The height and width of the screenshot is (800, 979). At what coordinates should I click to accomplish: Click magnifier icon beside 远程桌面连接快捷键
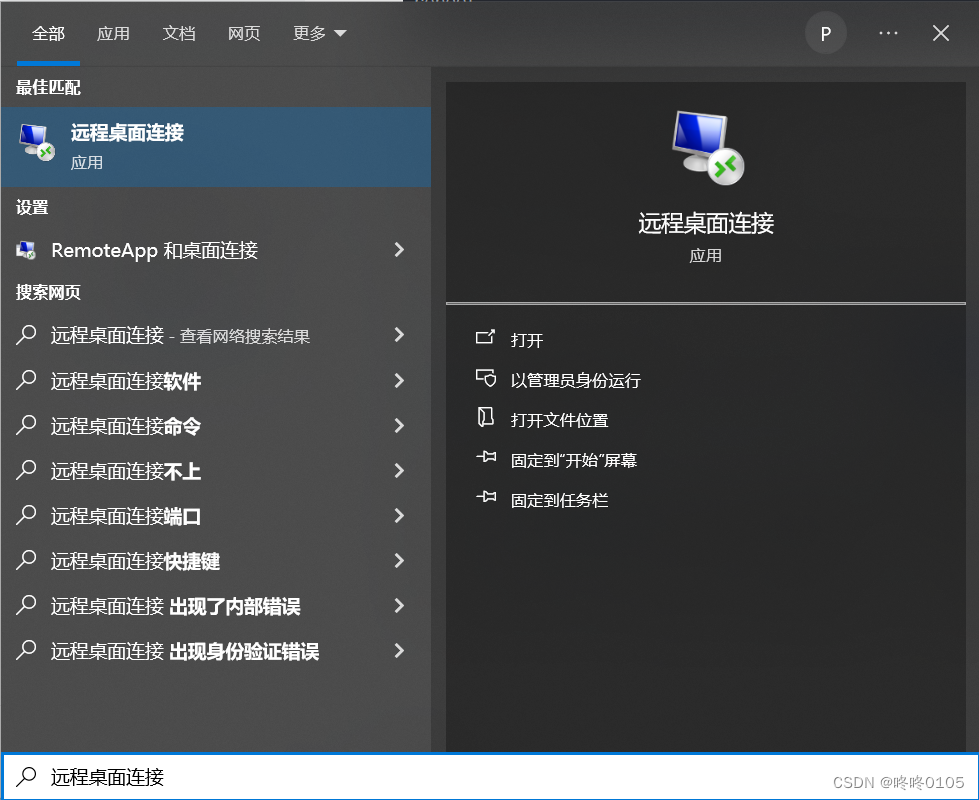[x=26, y=560]
